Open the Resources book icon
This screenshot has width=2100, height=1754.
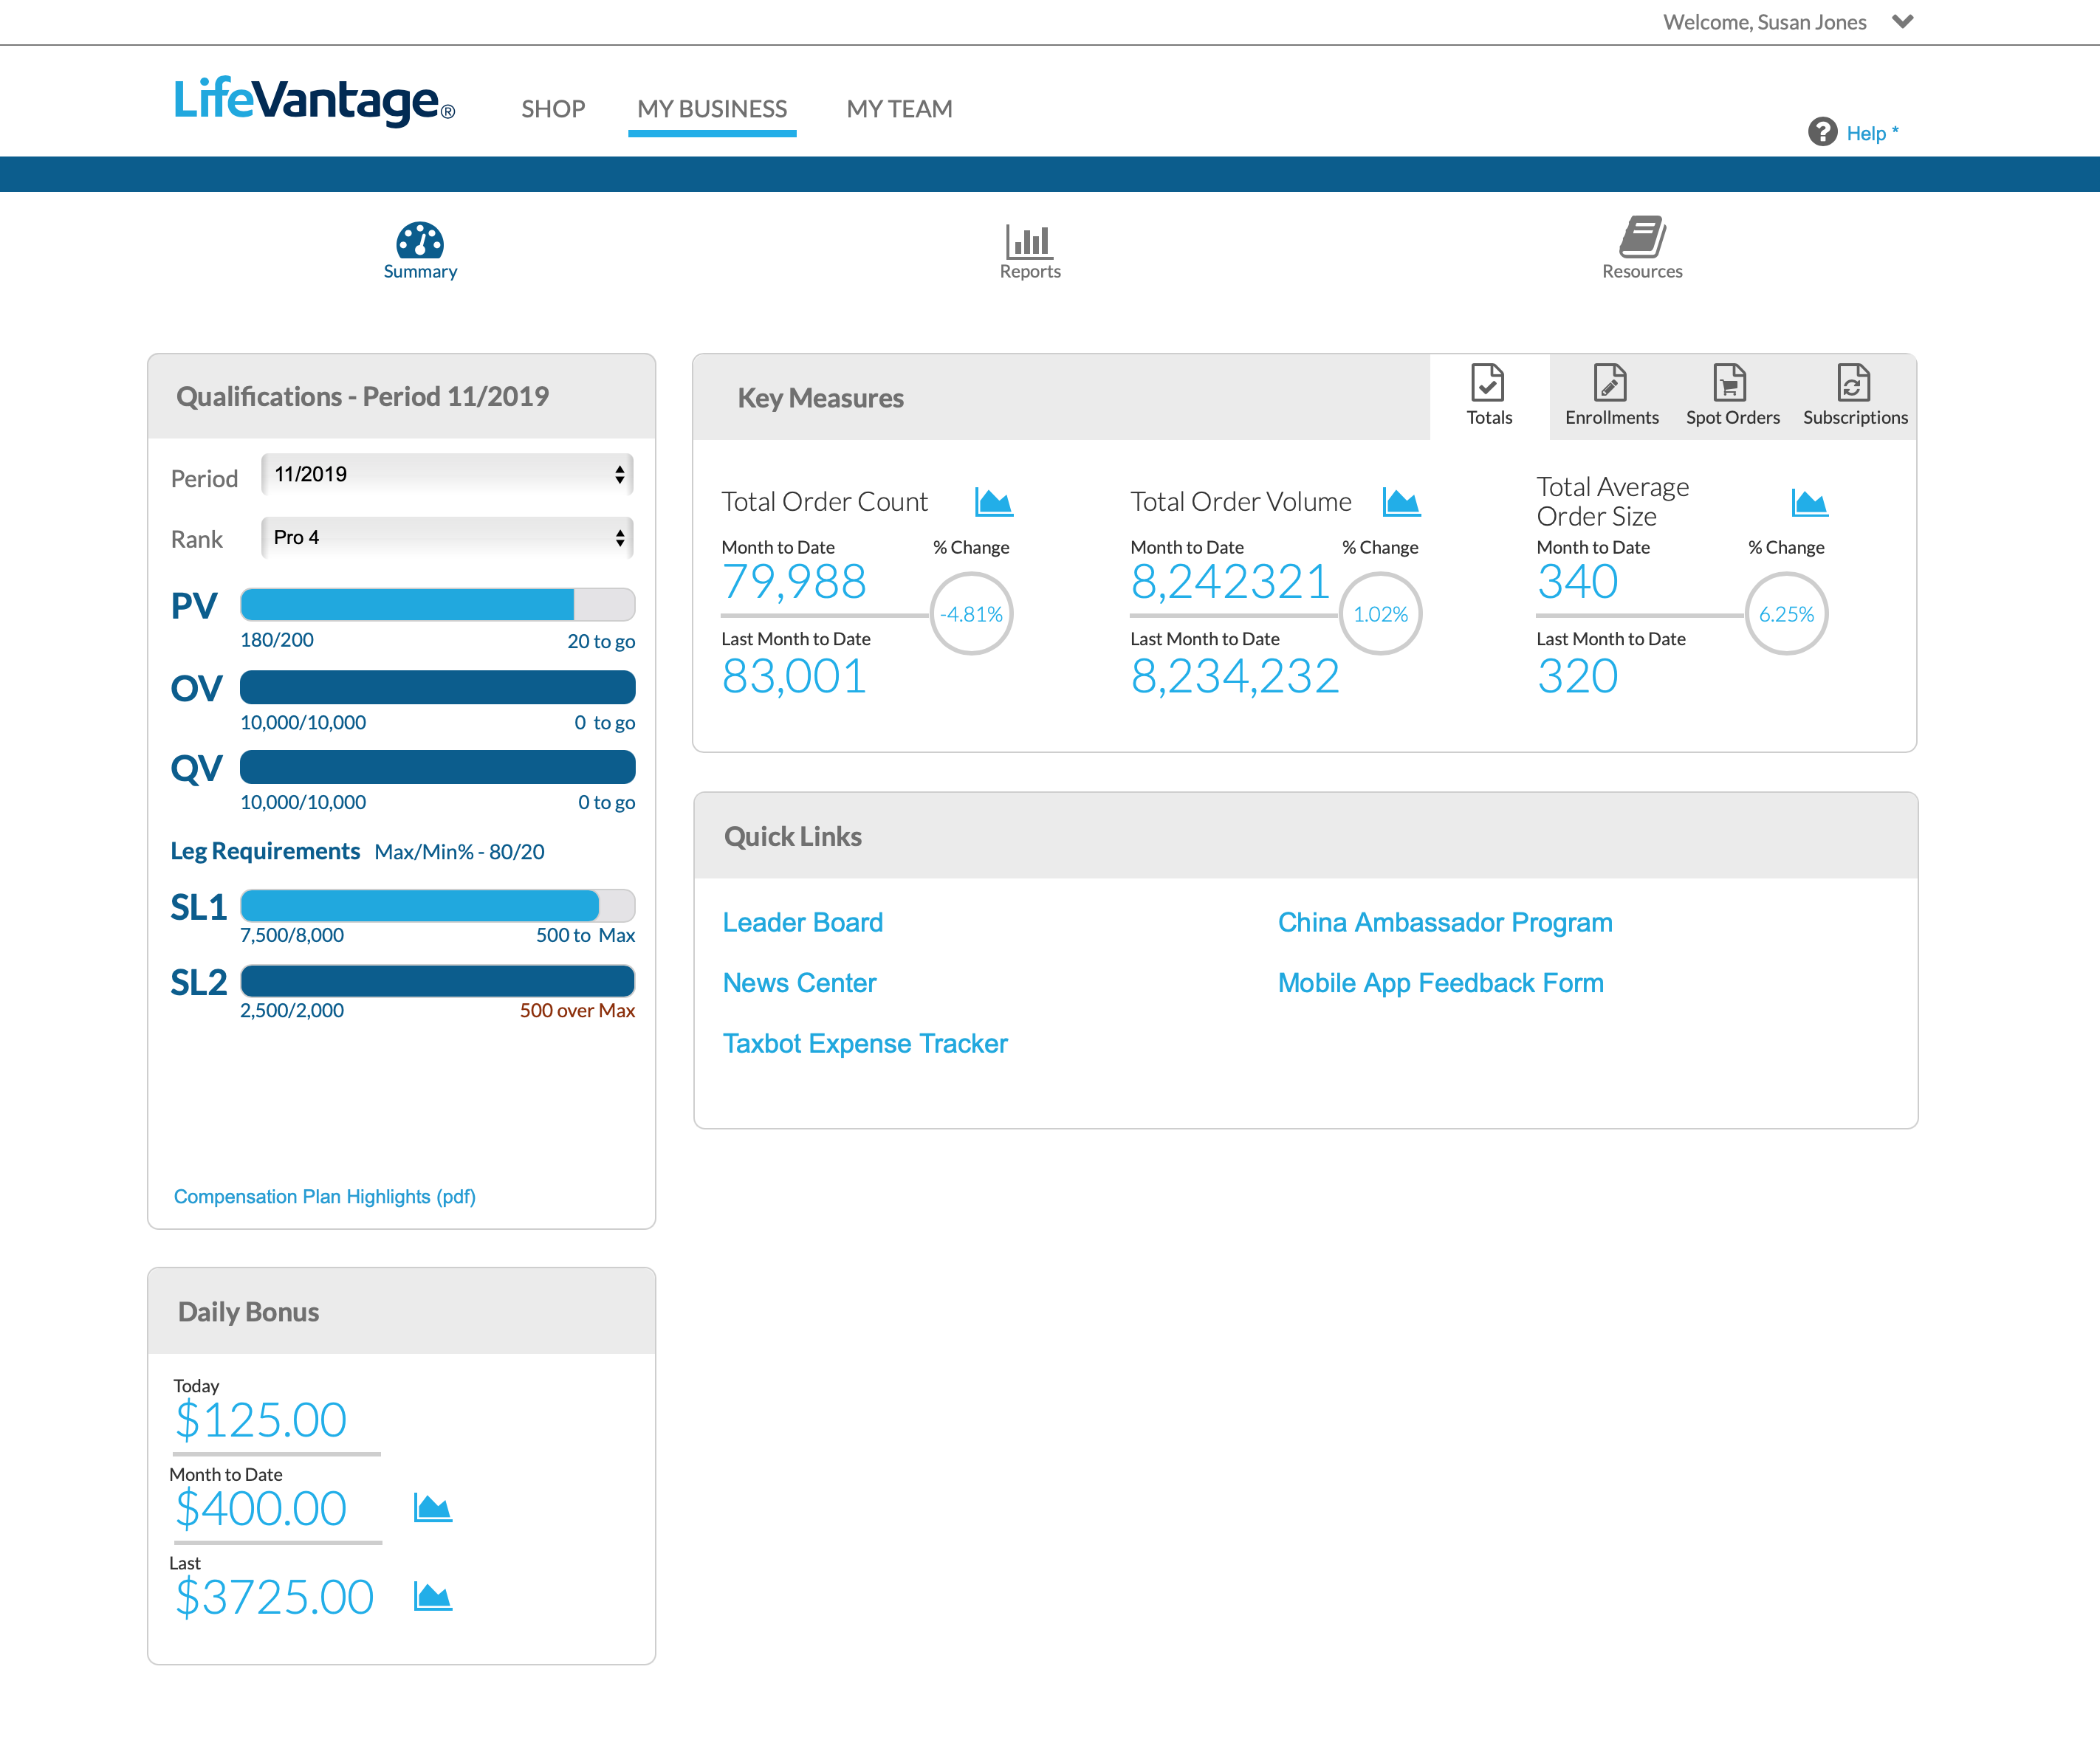1641,238
